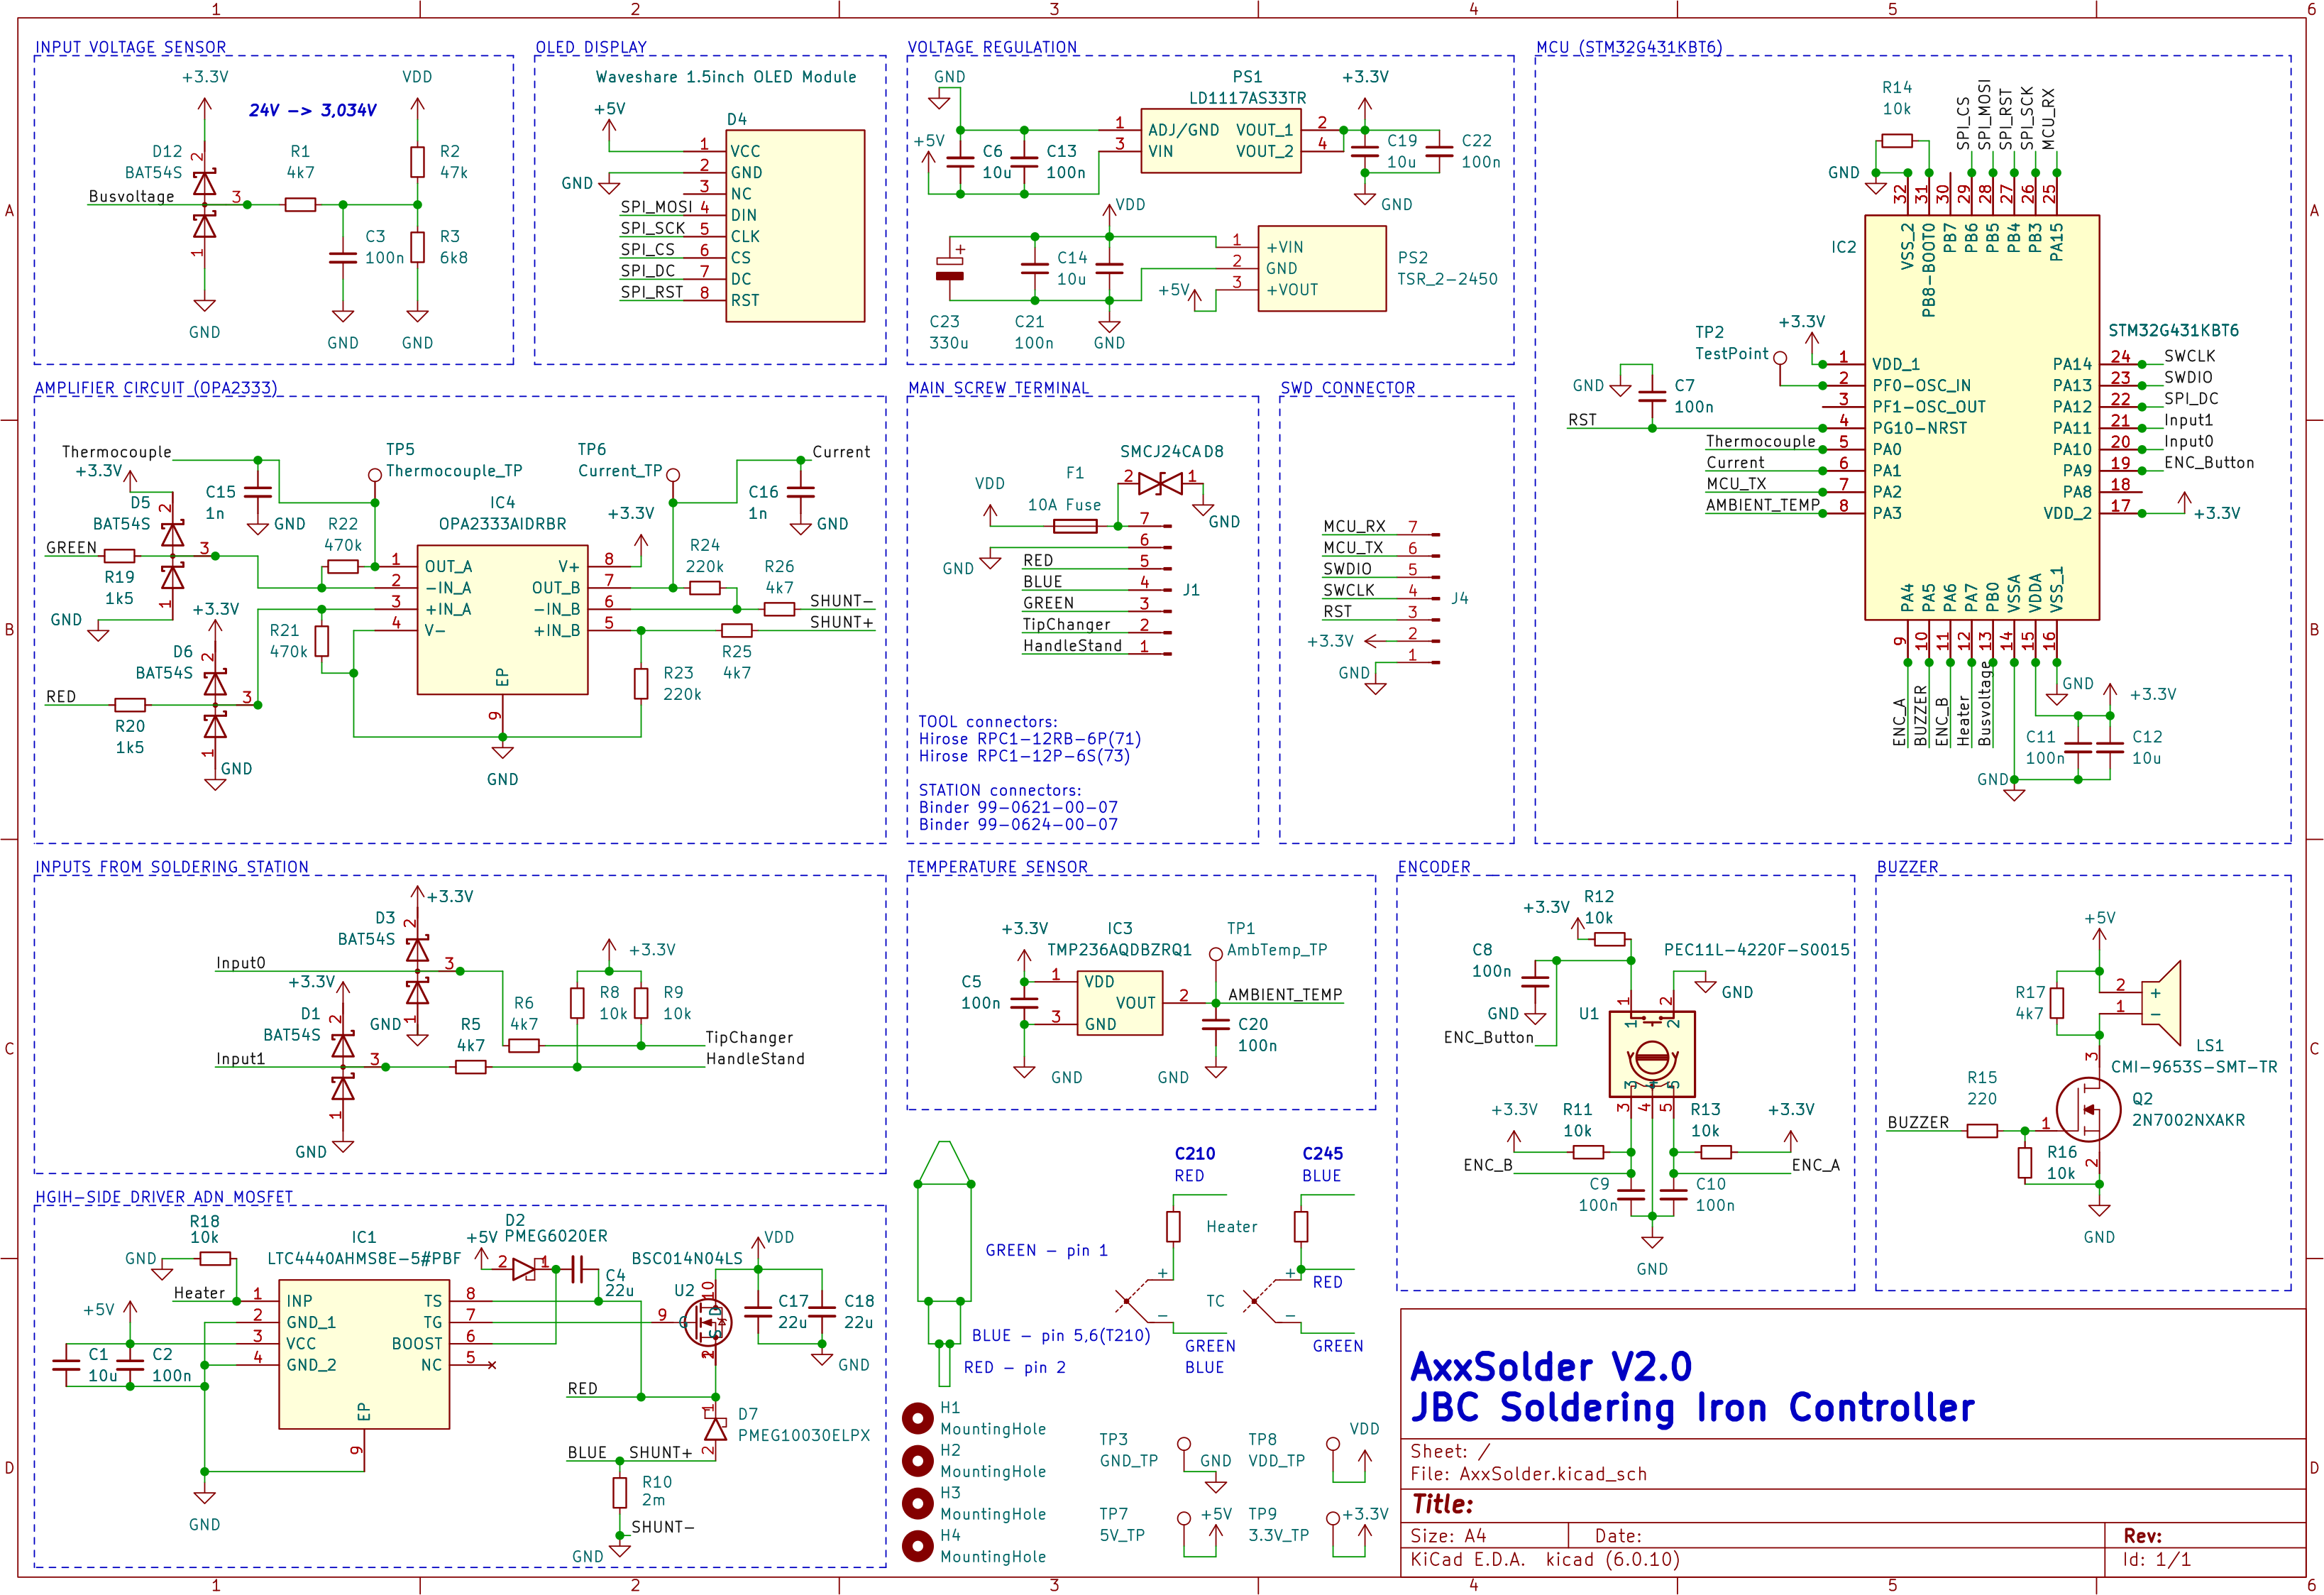Image resolution: width=2324 pixels, height=1595 pixels.
Task: Click the OPA2333AIDRBR op-amp IC4 symbol
Action: coord(502,620)
